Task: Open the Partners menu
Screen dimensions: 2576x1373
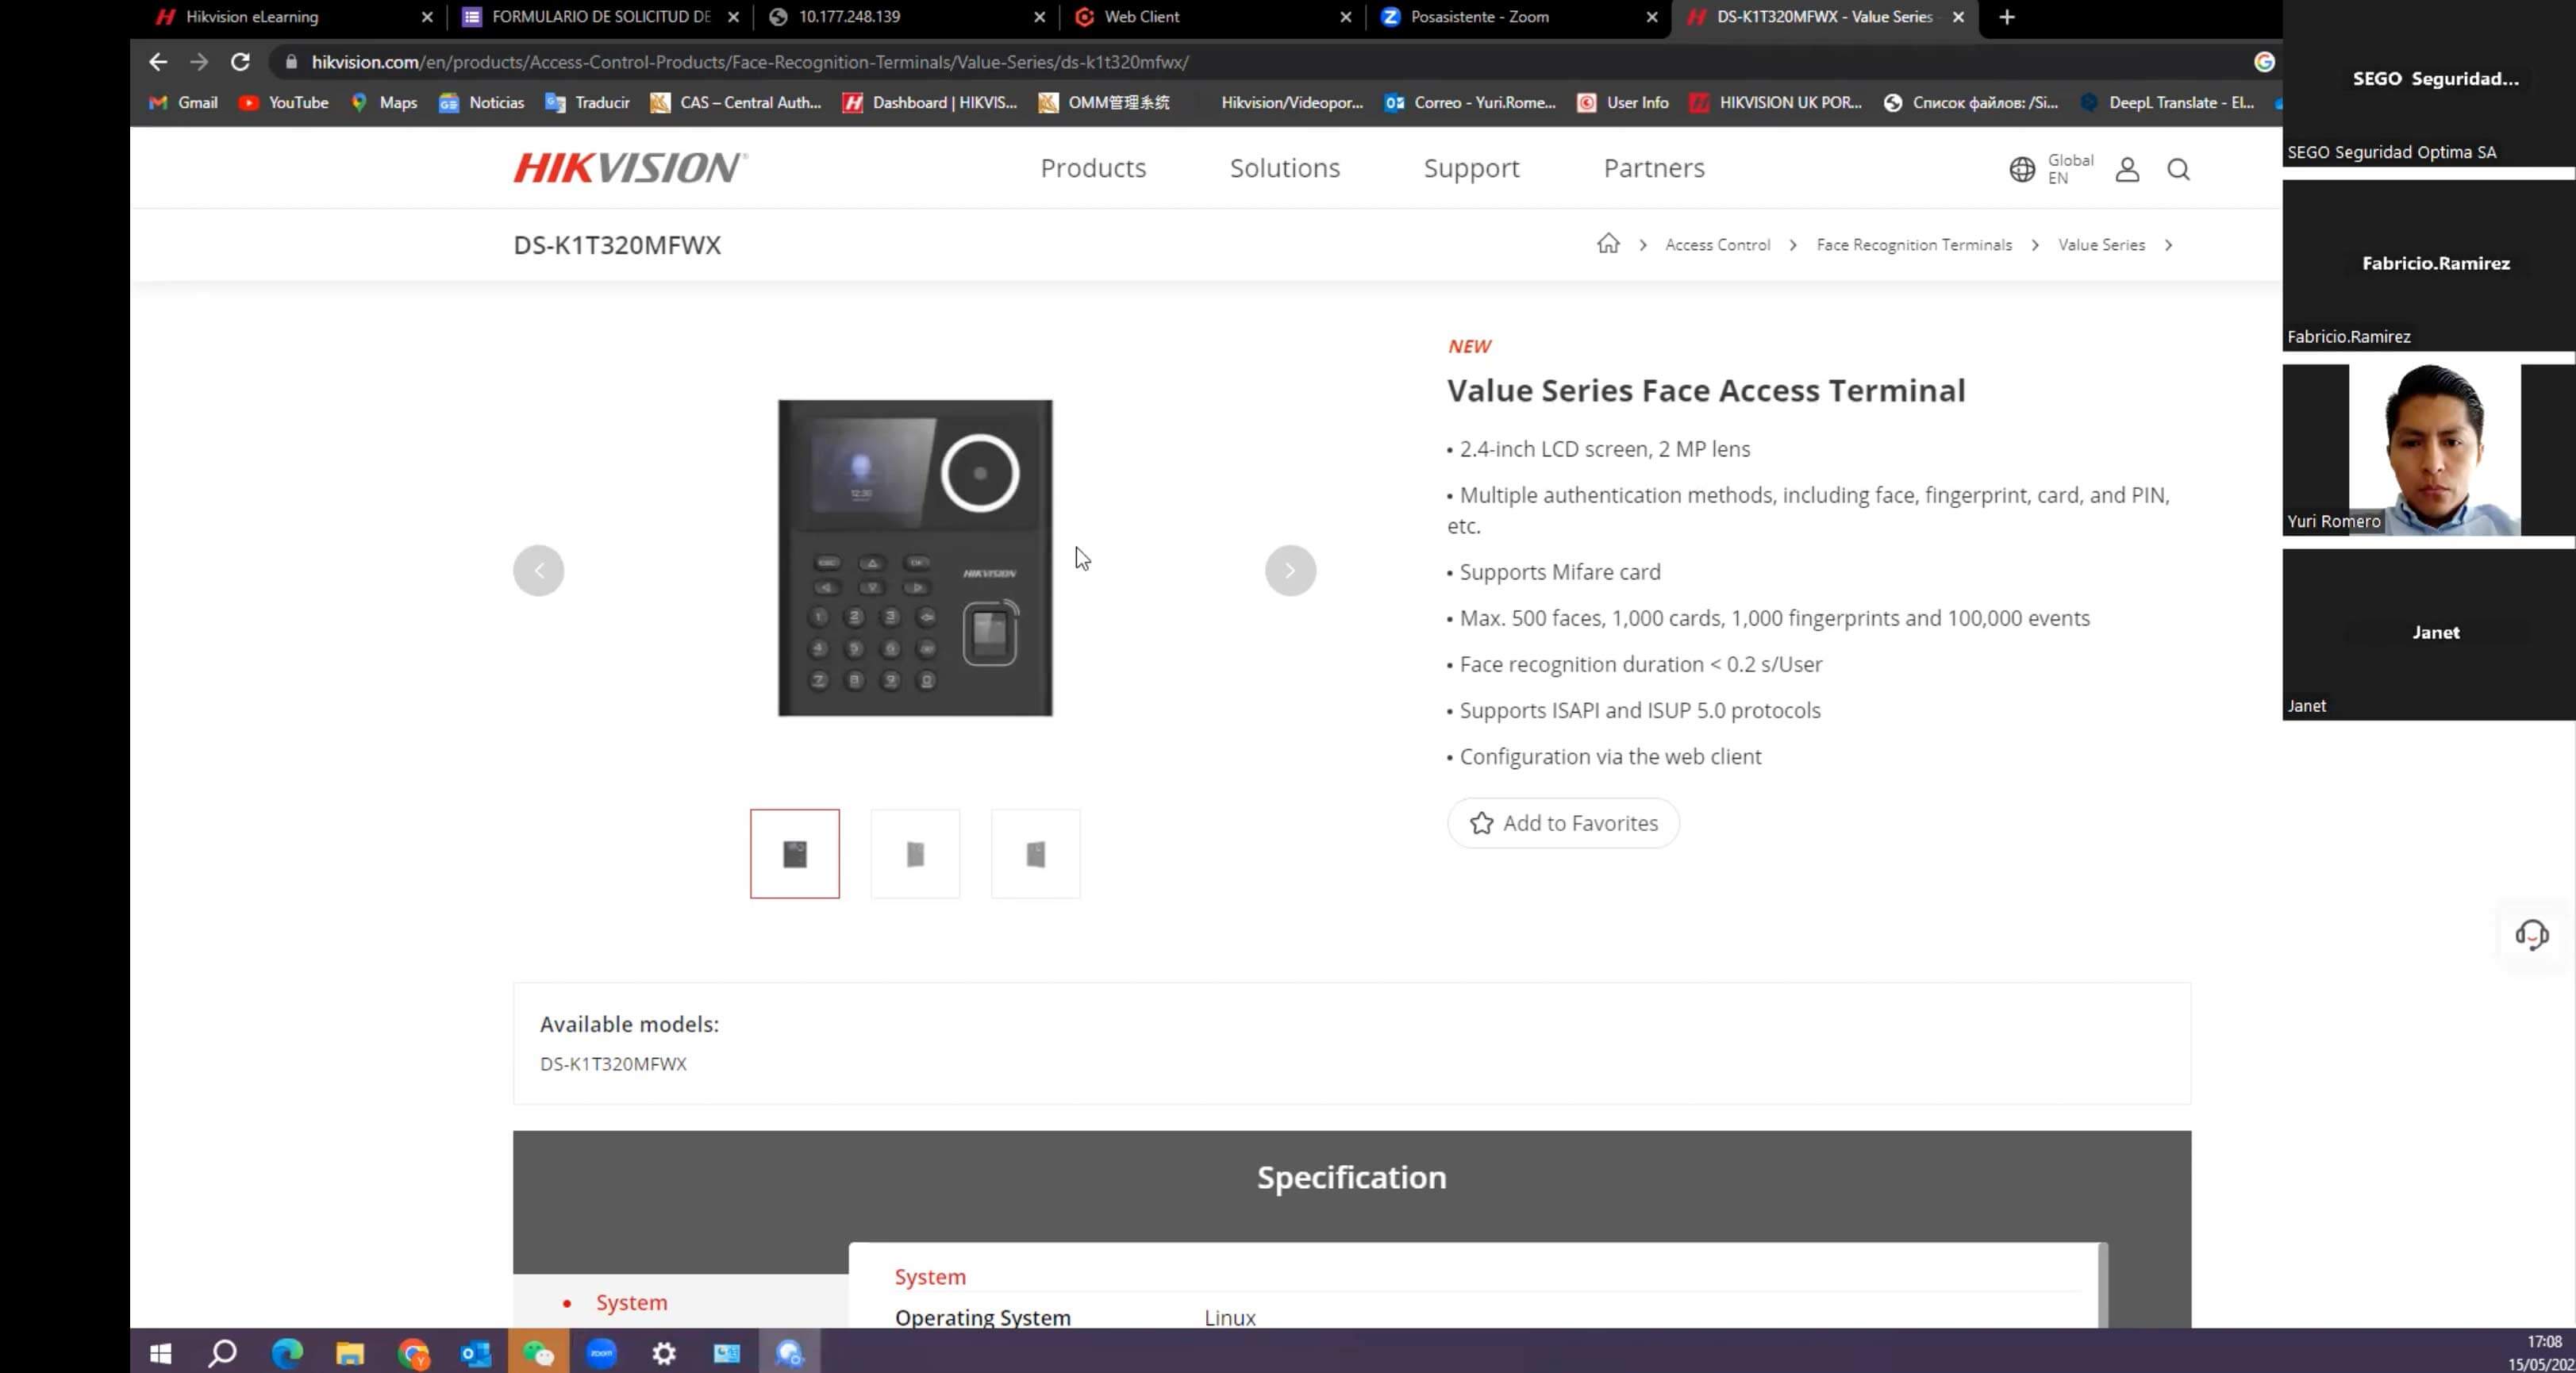Action: (x=1654, y=168)
